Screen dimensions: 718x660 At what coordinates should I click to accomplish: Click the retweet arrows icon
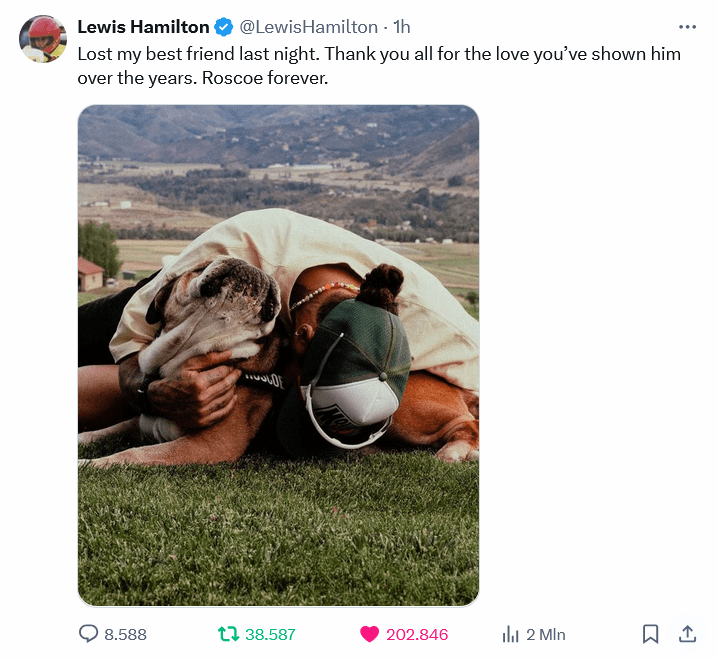coord(228,634)
